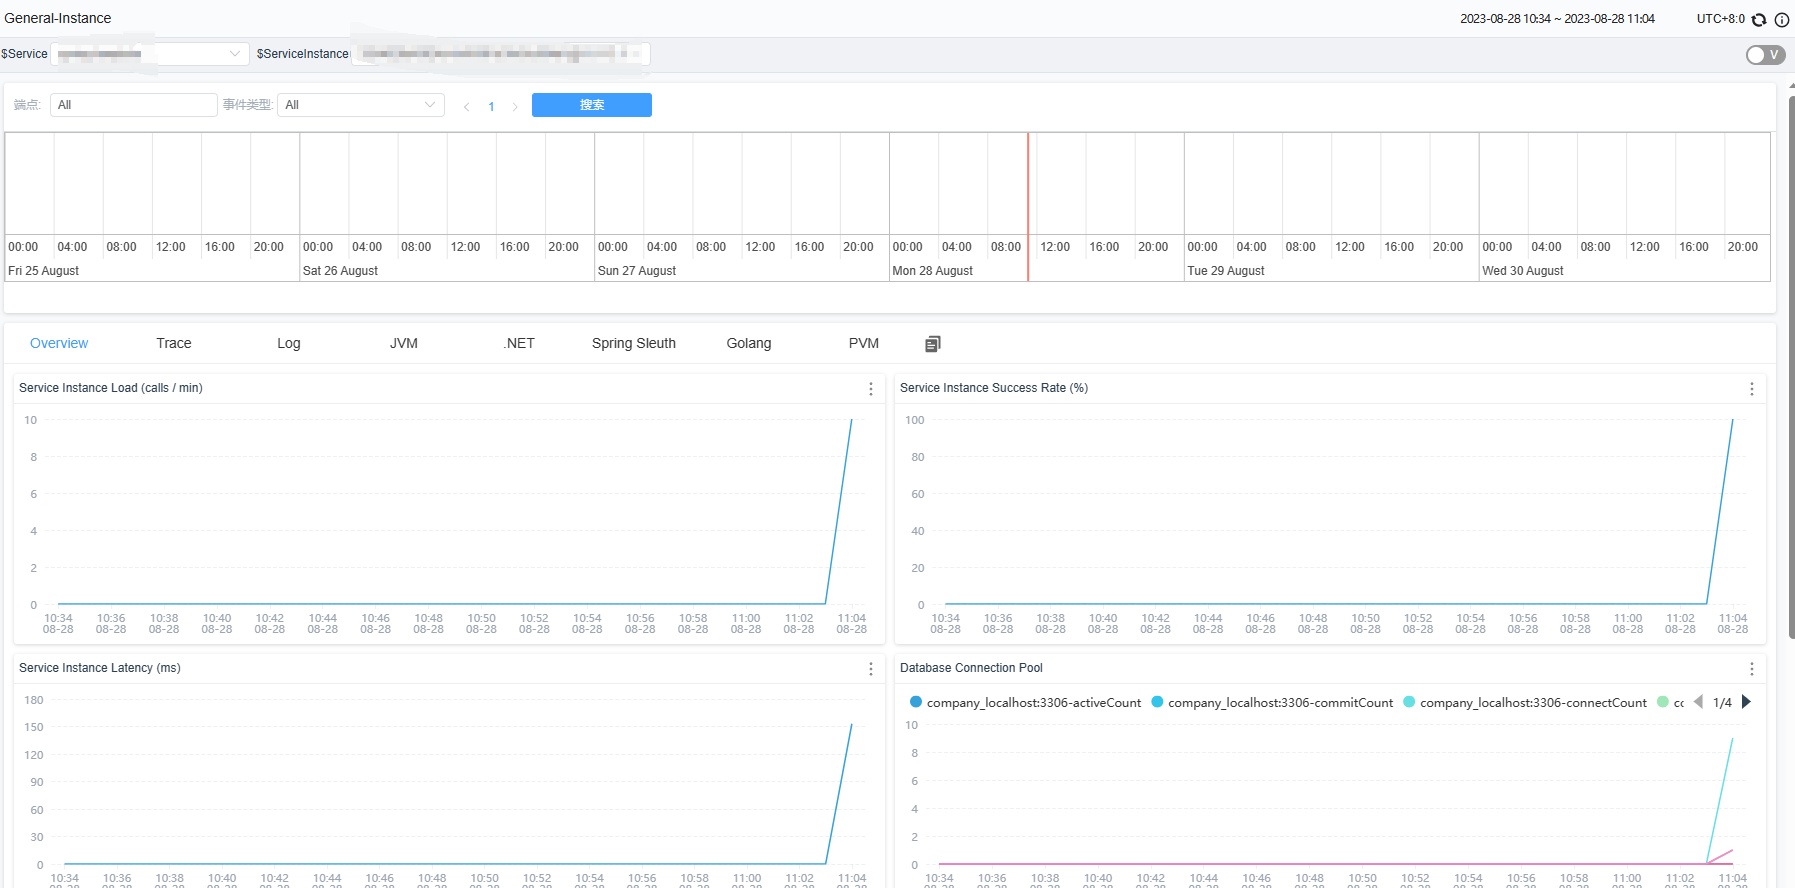This screenshot has height=888, width=1795.
Task: Open Database Connection Pool panel menu
Action: (1752, 669)
